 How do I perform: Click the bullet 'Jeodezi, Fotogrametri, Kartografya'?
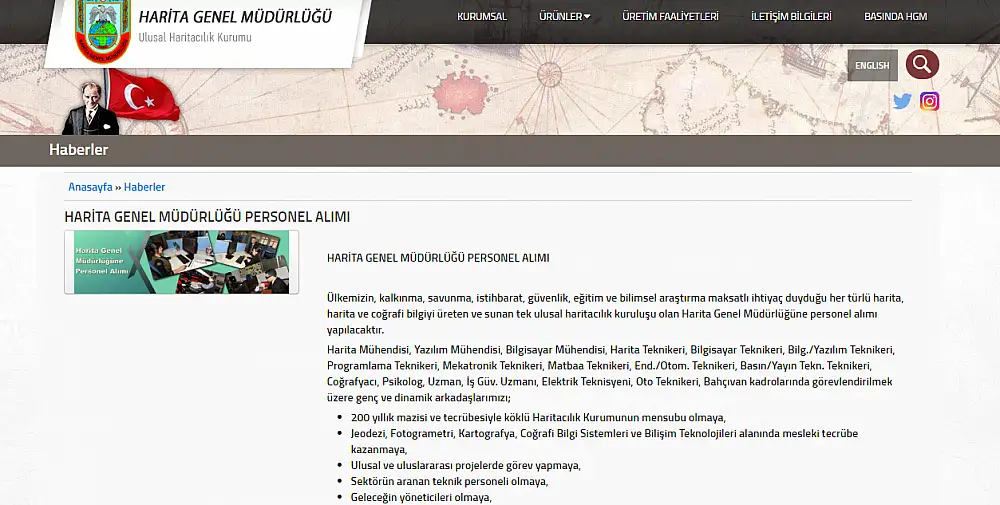pyautogui.click(x=605, y=441)
